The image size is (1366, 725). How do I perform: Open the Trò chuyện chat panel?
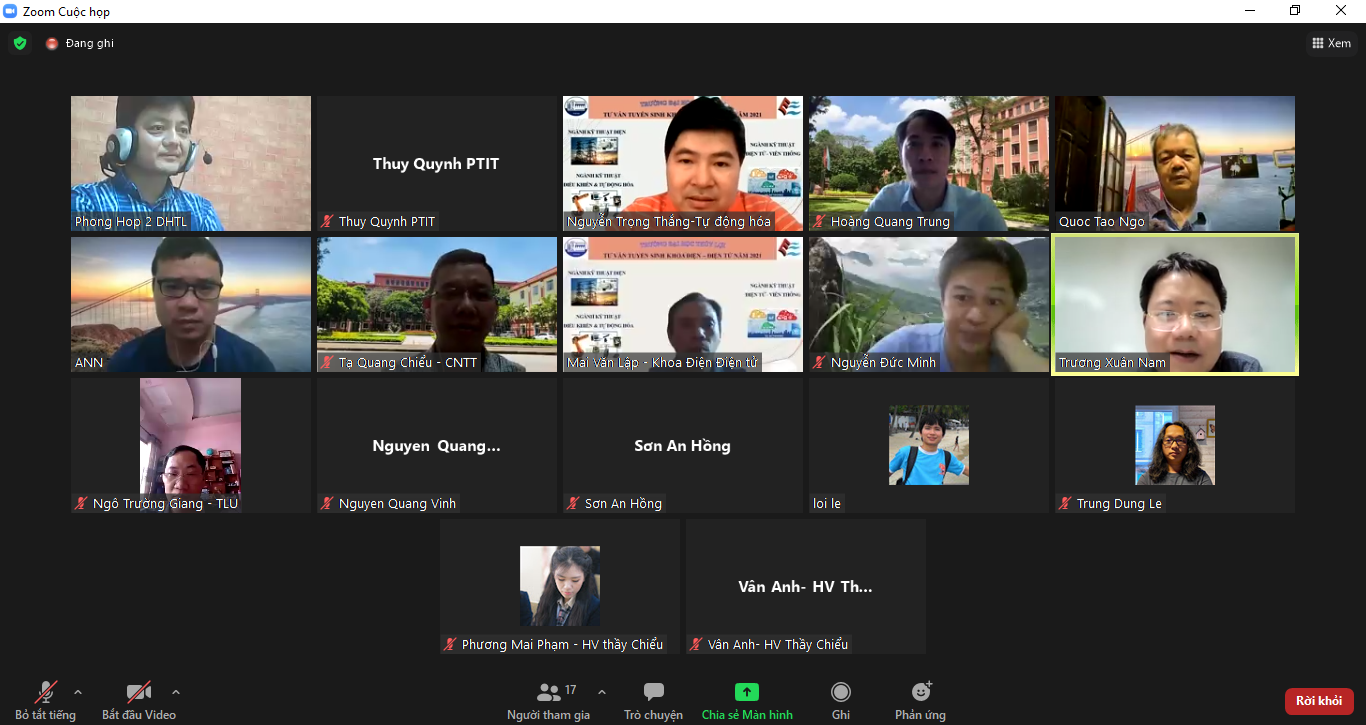(653, 700)
